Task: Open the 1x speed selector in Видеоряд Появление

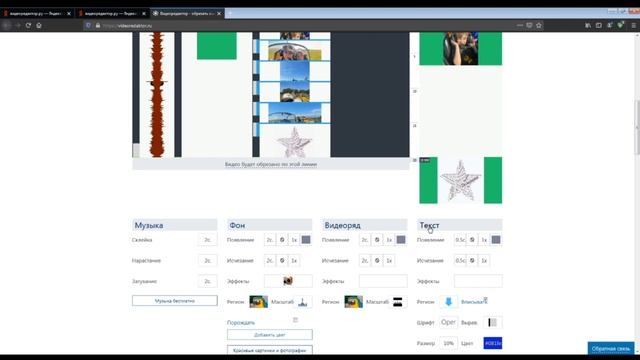Action: click(x=389, y=240)
